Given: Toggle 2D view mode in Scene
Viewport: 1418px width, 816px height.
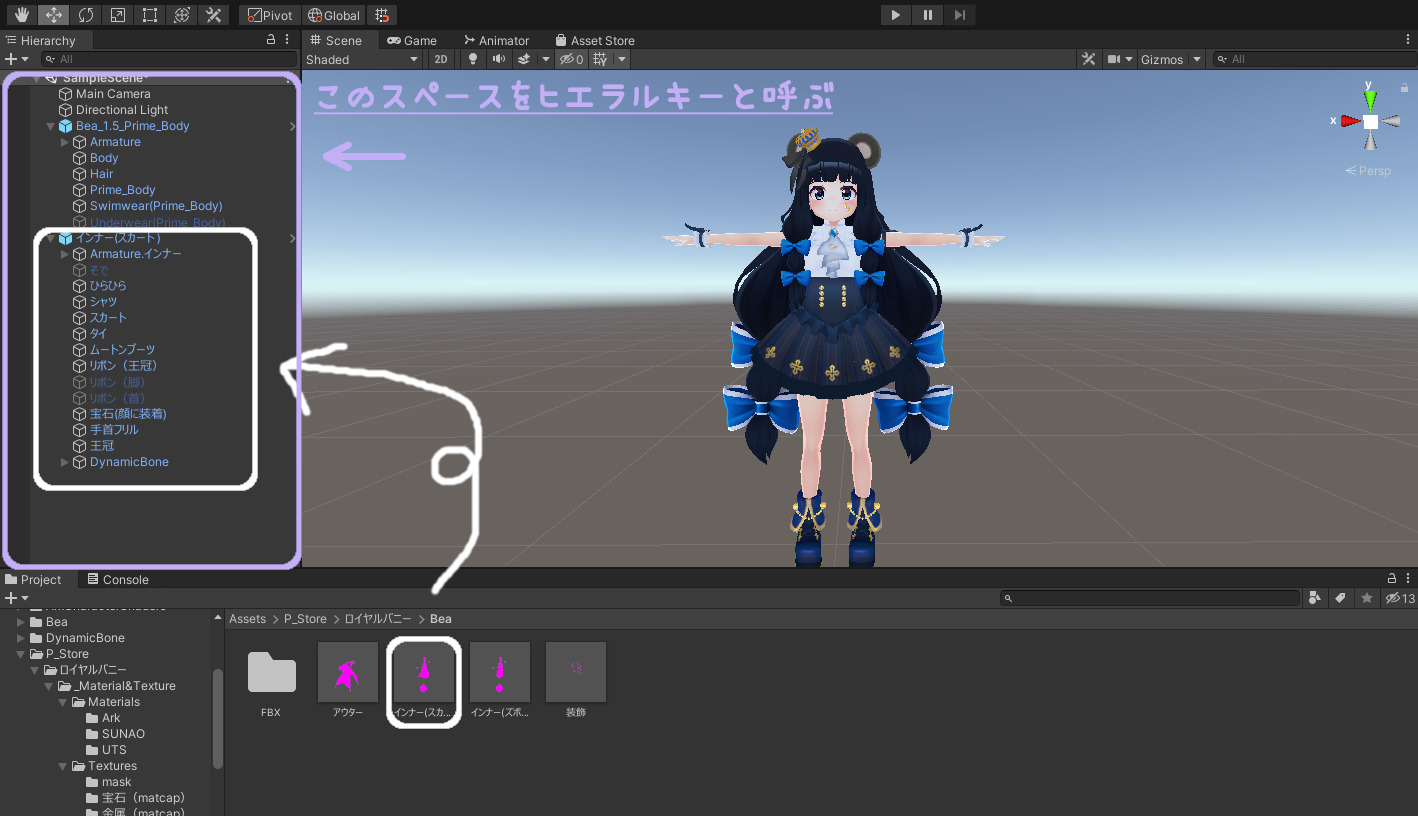Looking at the screenshot, I should (x=440, y=59).
